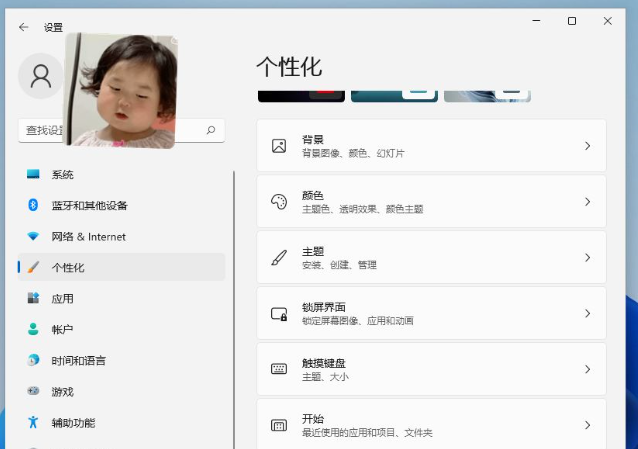This screenshot has height=449, width=638.
Task: Select the first dark theme thumbnail
Action: (301, 96)
